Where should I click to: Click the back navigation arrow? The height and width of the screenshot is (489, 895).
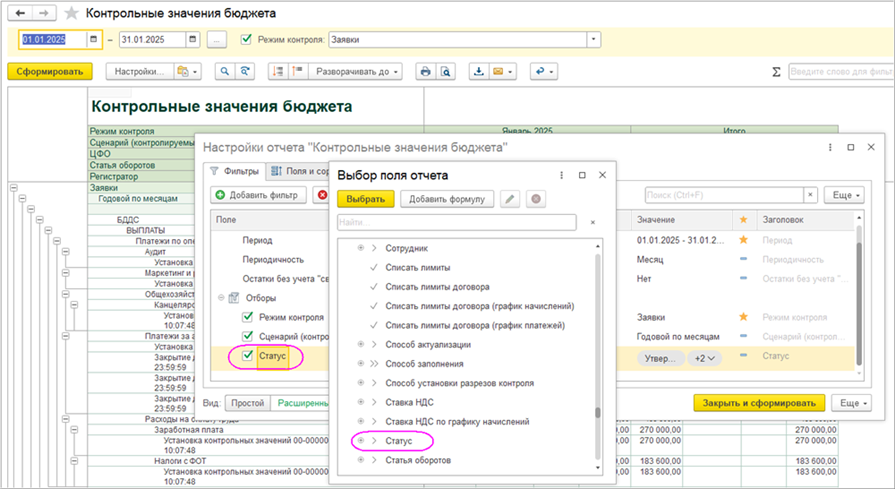point(22,14)
